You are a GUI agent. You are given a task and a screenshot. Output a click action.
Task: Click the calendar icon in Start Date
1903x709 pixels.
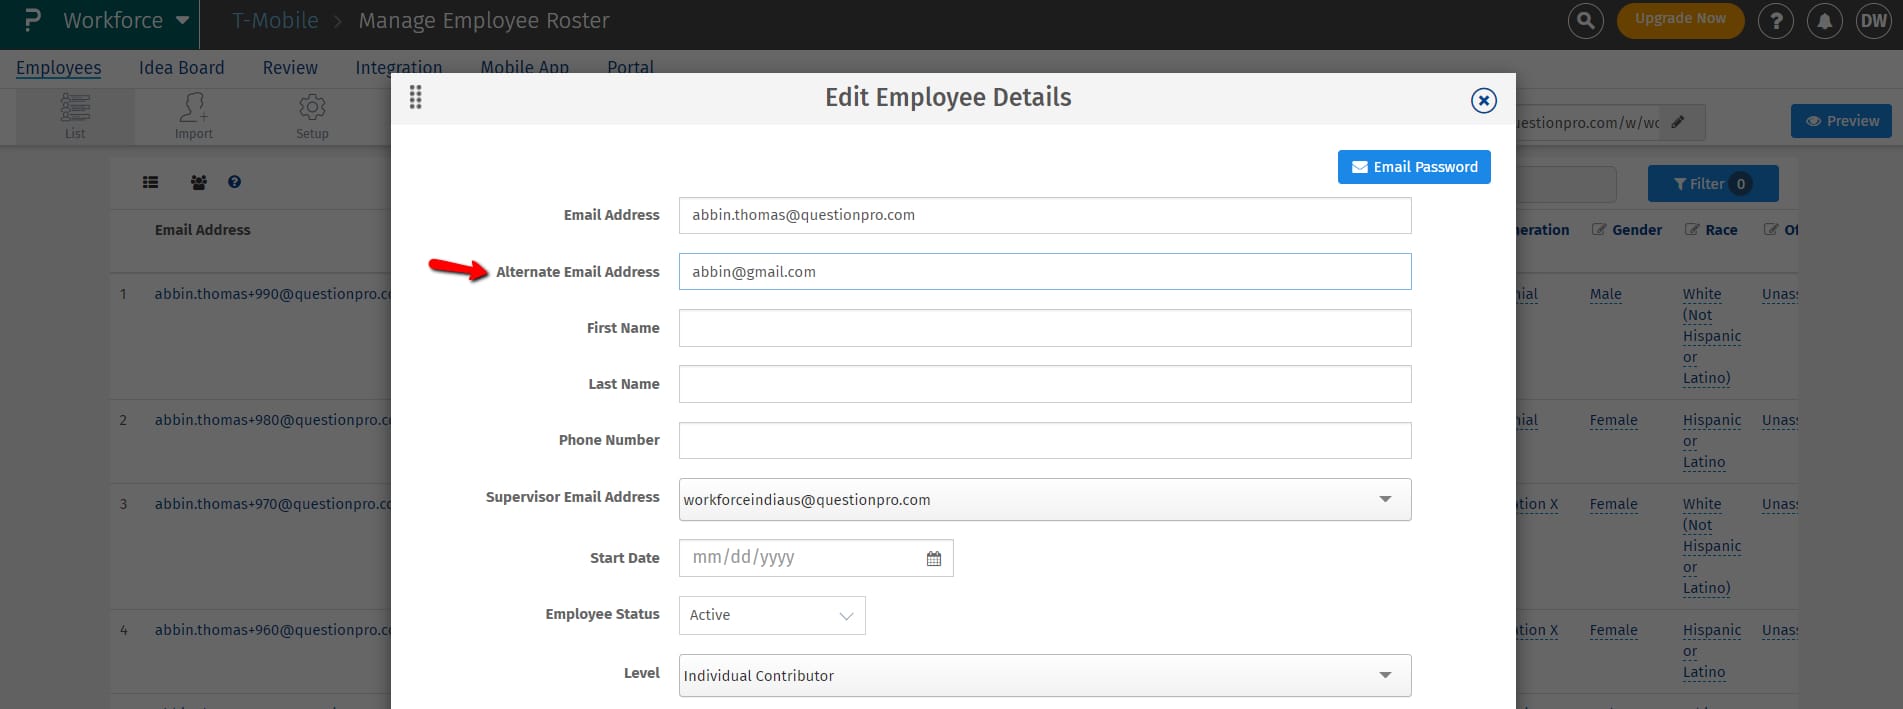933,559
